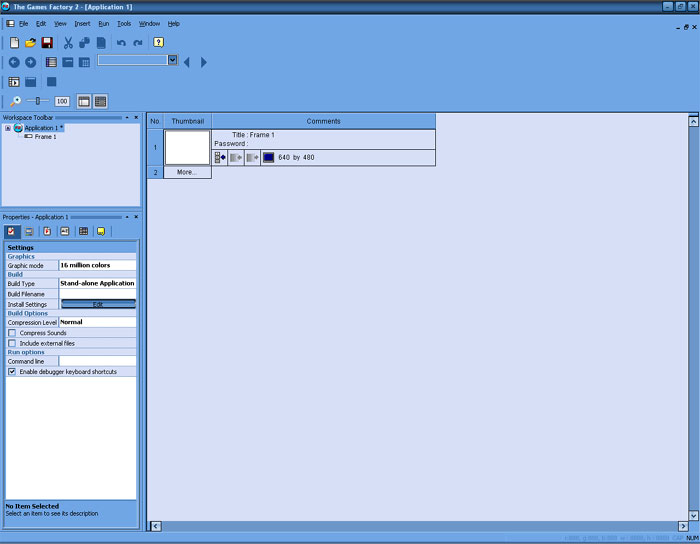Image resolution: width=700 pixels, height=544 pixels.
Task: Cut the selection with the scissors icon
Action: pyautogui.click(x=68, y=42)
